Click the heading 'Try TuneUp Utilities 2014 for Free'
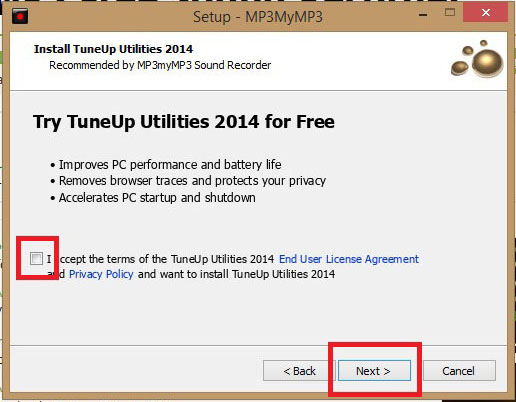 [184, 122]
